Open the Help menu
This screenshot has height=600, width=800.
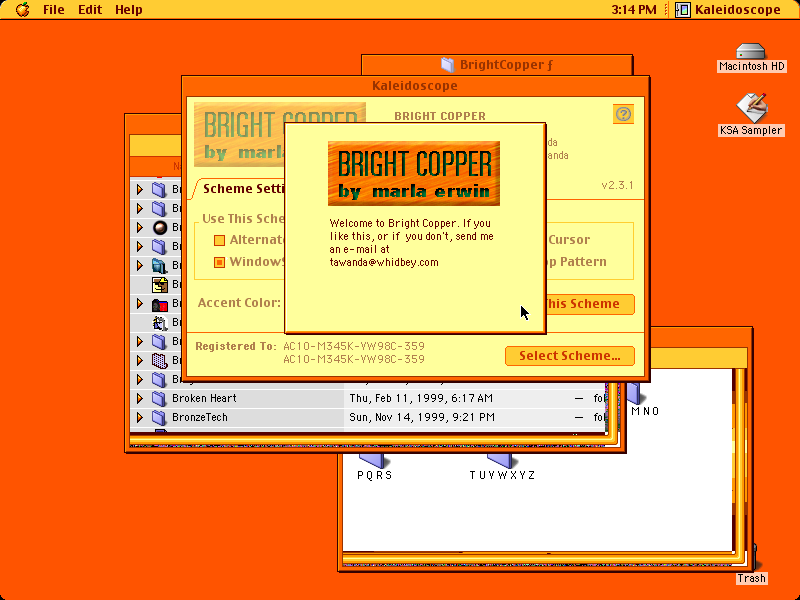129,10
